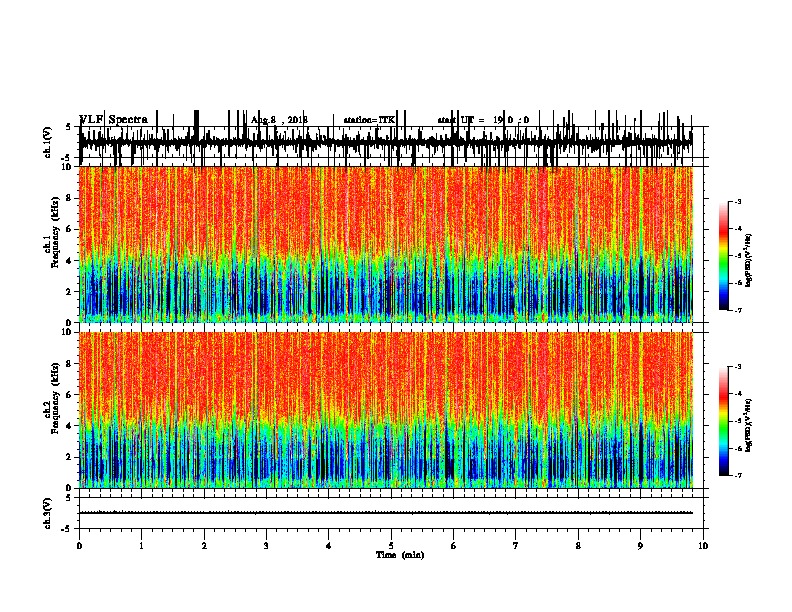Click the ch.2 color bar log(PSD) label
Viewport: 792px width, 612px height.
tap(749, 425)
